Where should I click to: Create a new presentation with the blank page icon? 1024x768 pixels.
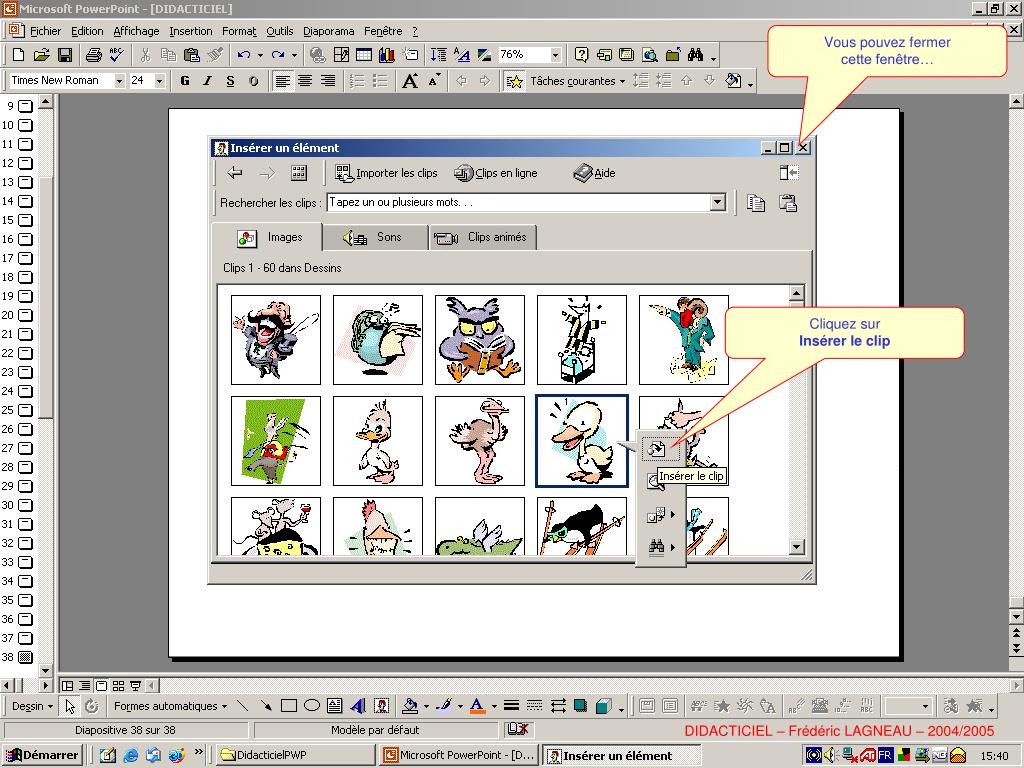[19, 55]
